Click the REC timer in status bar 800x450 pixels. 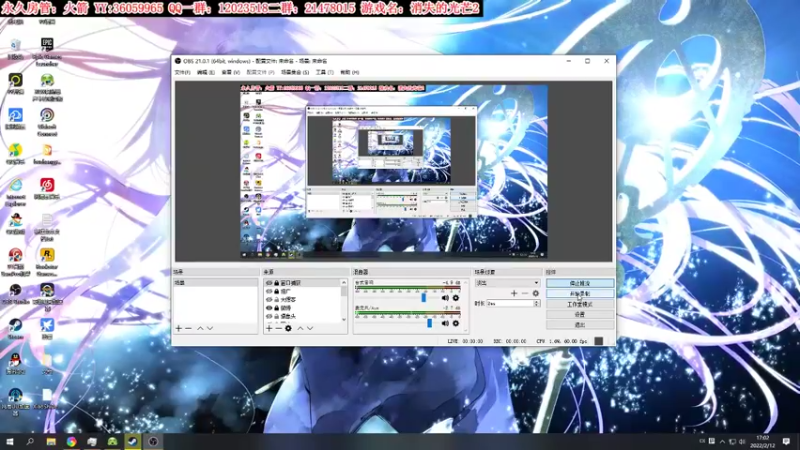pyautogui.click(x=510, y=341)
